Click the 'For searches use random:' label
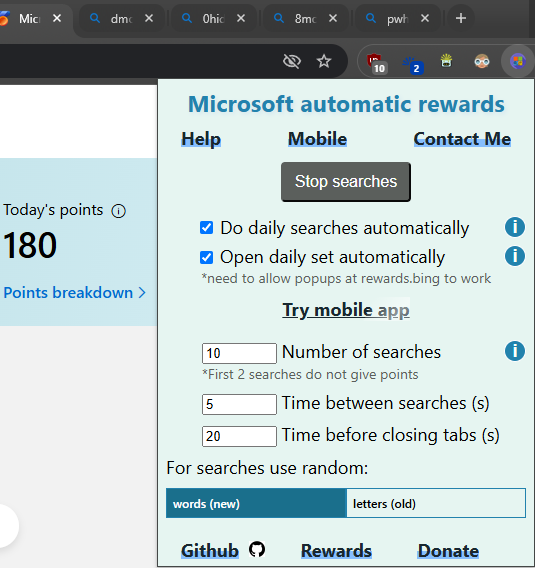The image size is (535, 568). point(267,468)
